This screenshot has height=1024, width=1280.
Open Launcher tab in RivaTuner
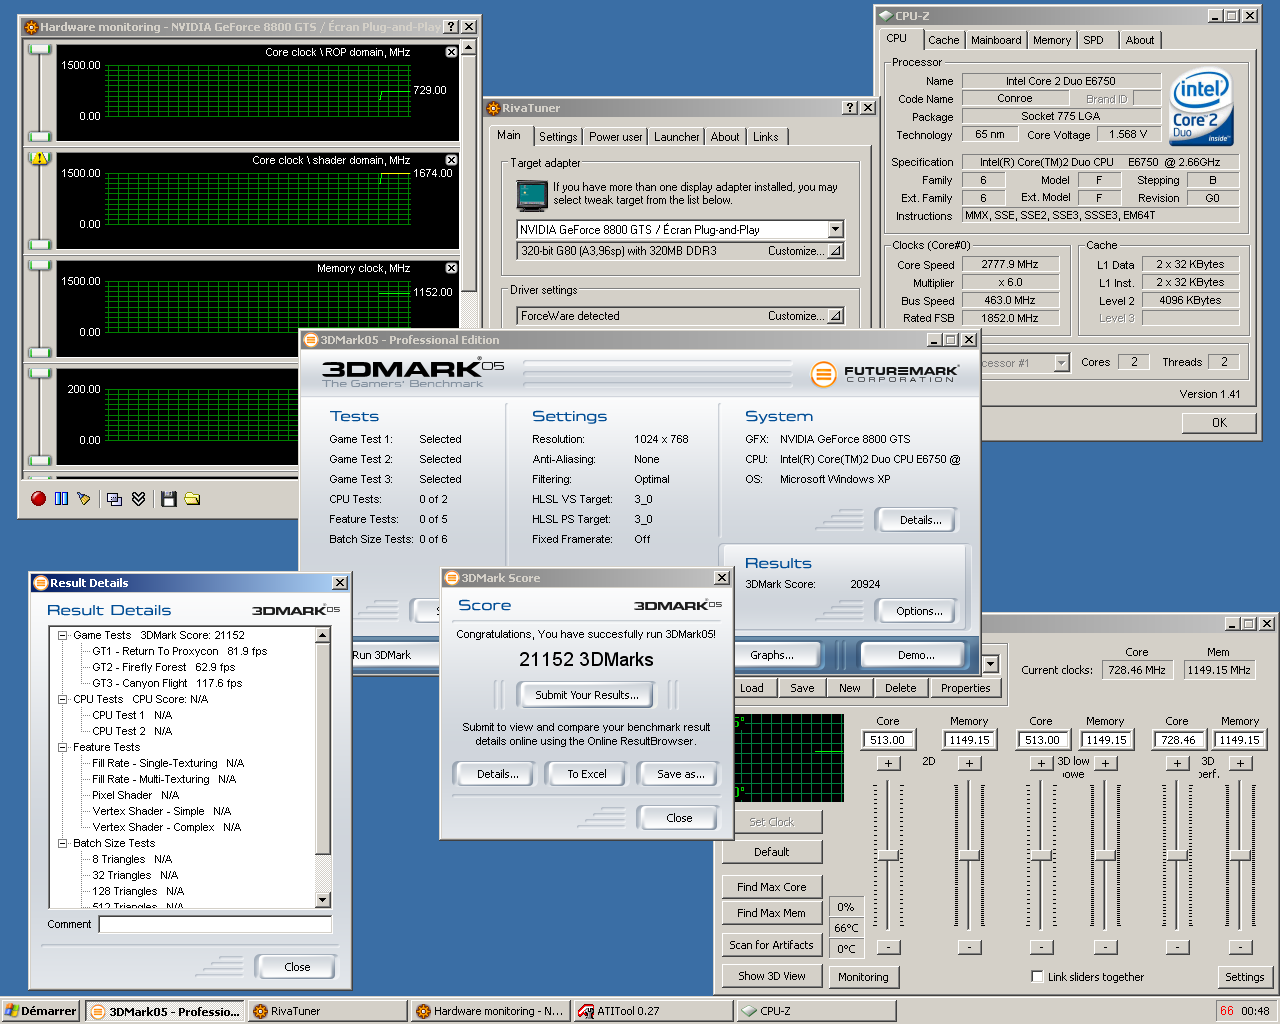[x=677, y=137]
